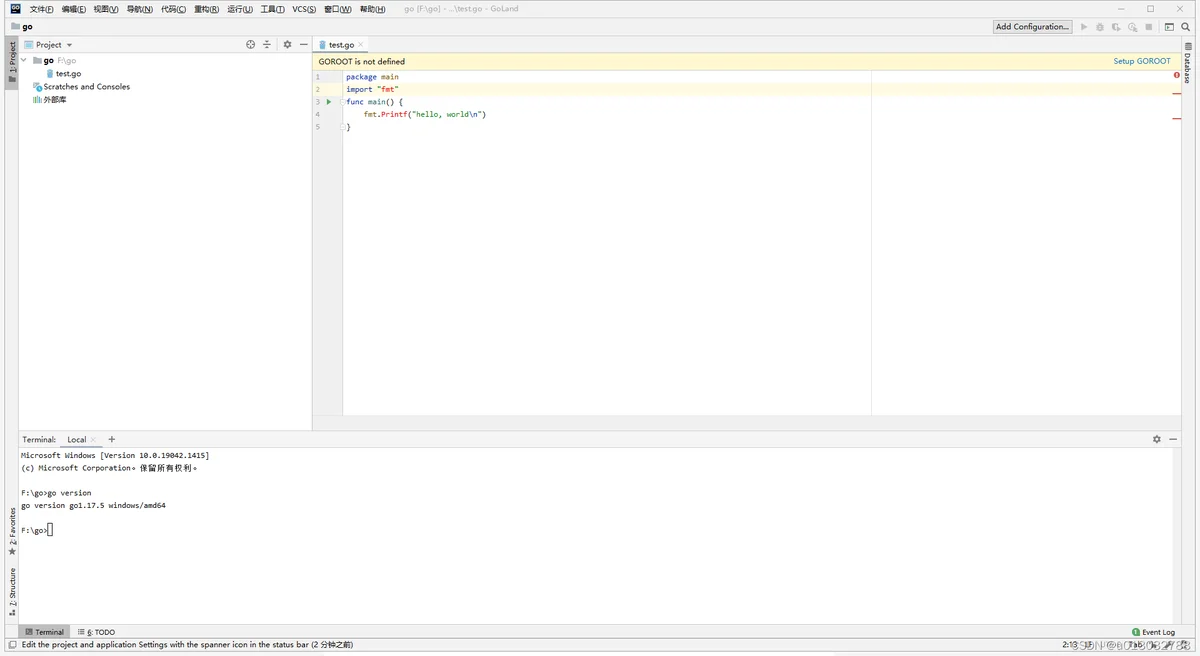
Task: Switch to the test.go editor tab
Action: [341, 45]
